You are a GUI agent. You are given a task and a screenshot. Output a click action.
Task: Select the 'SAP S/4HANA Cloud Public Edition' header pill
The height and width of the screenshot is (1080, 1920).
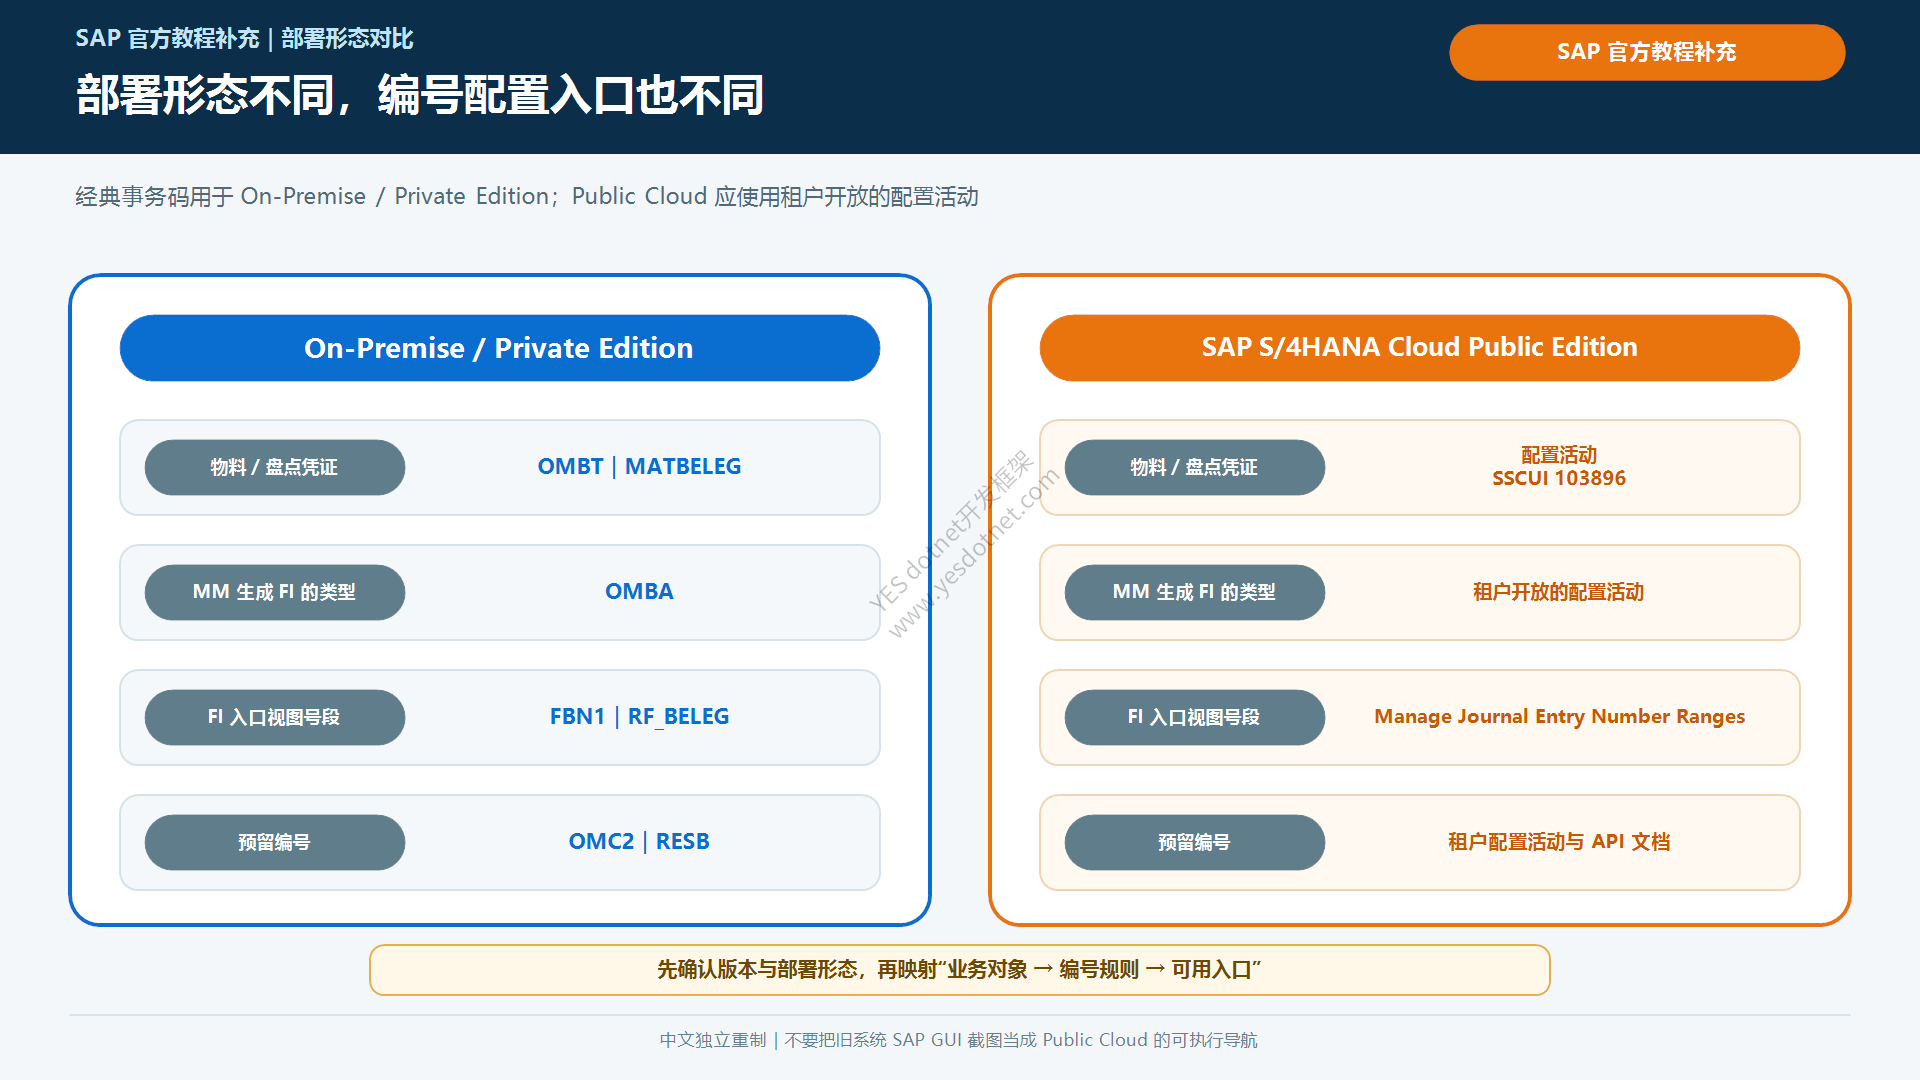(1420, 348)
